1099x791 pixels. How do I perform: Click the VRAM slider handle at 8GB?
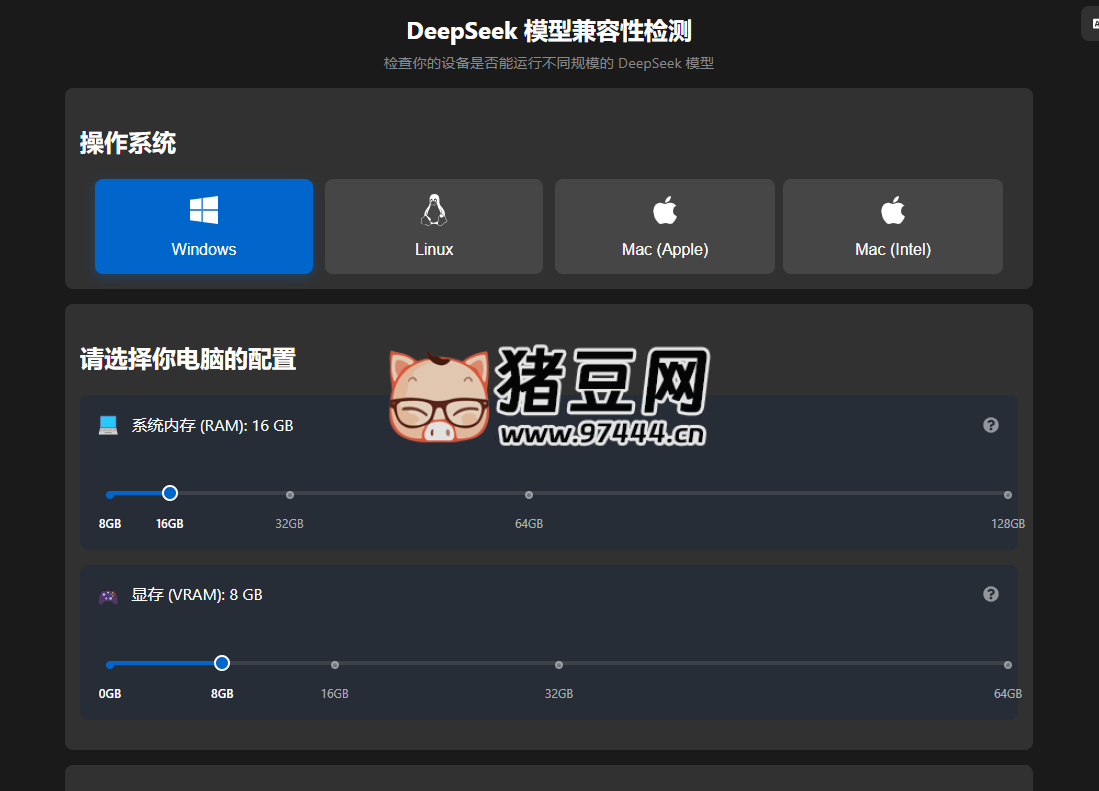click(x=221, y=662)
